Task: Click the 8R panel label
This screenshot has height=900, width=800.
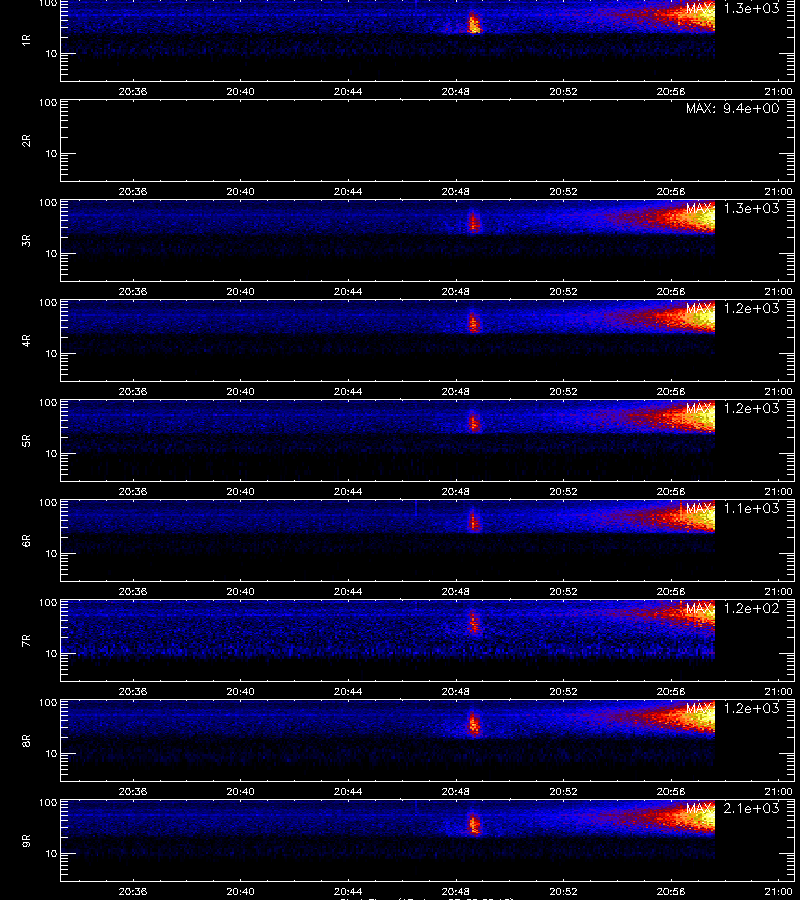Action: click(26, 740)
